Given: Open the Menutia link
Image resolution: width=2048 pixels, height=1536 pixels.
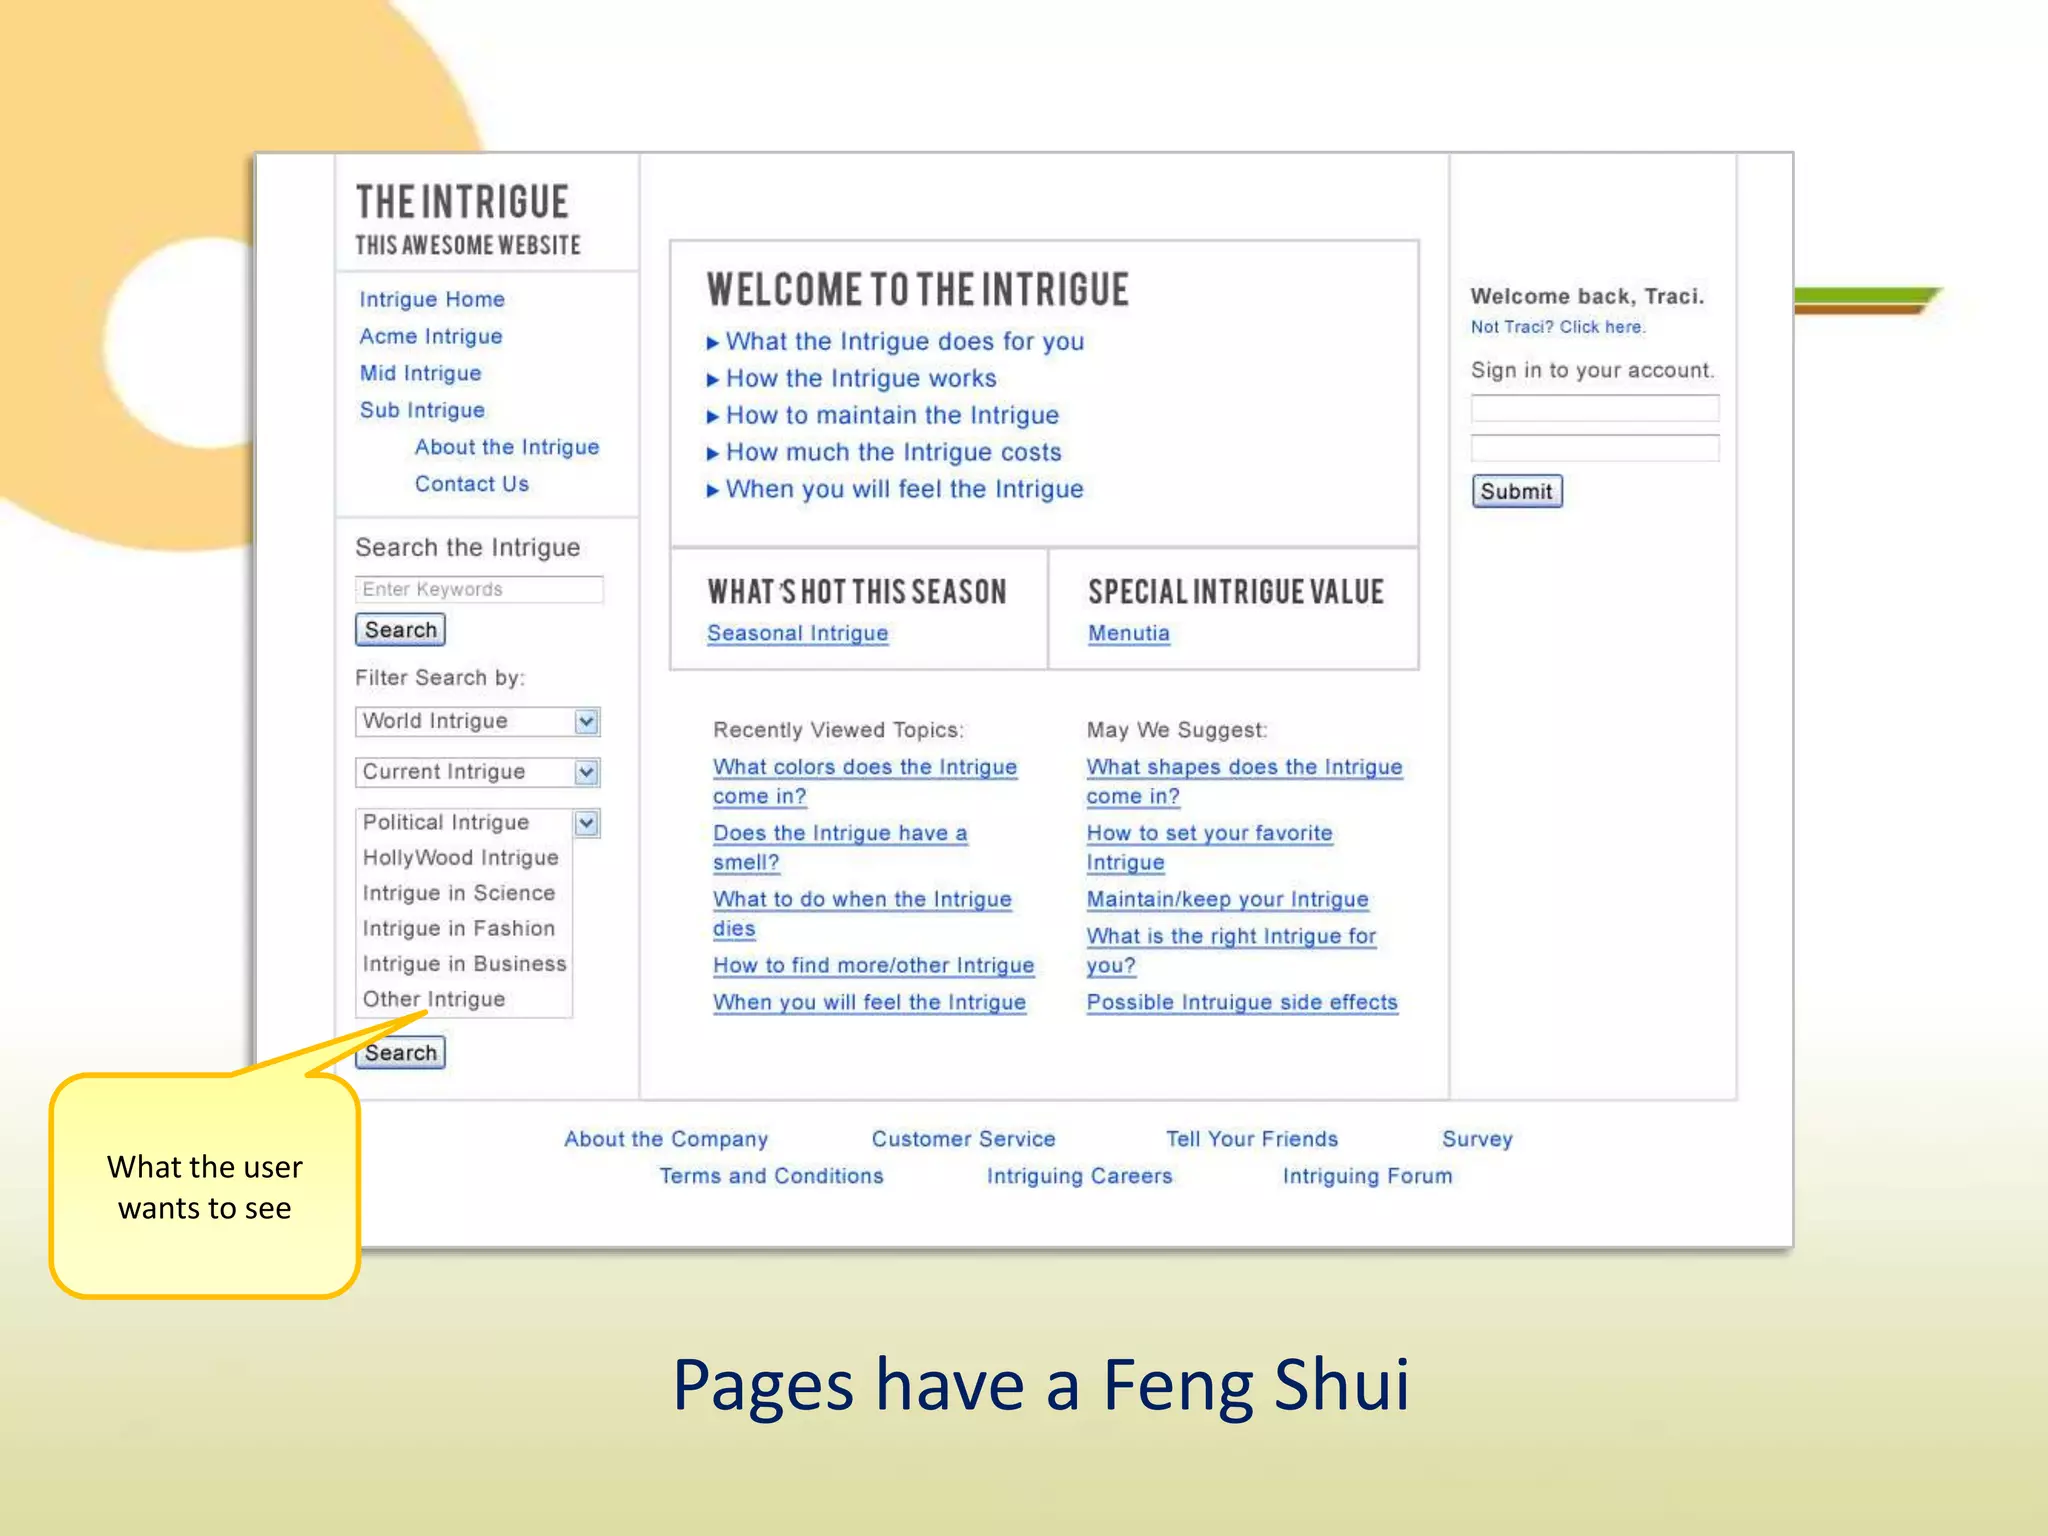Looking at the screenshot, I should tap(1129, 633).
